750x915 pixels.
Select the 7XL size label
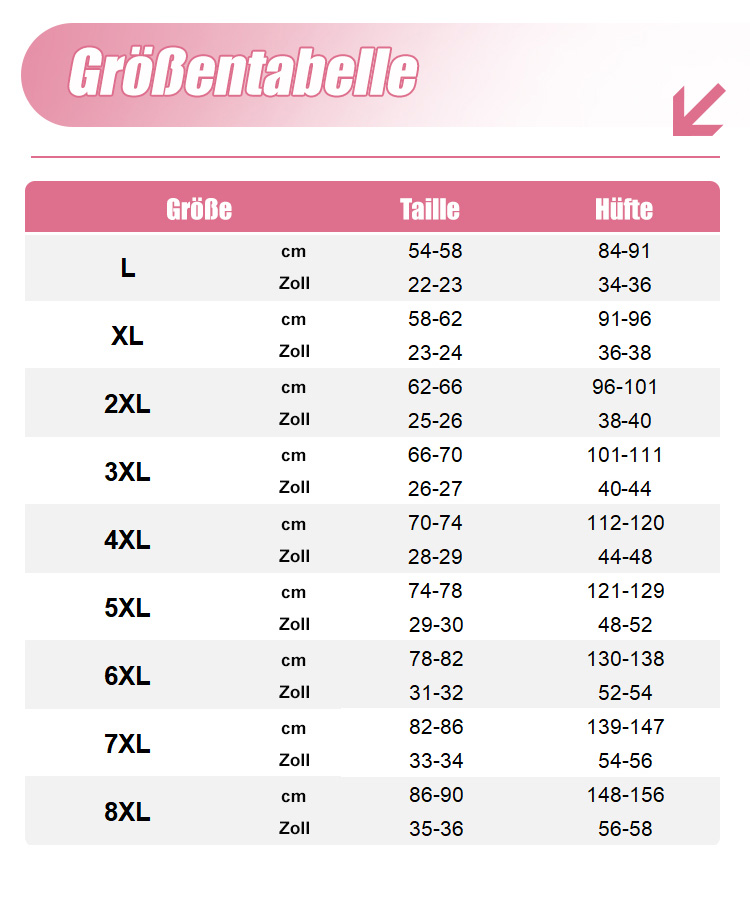tap(127, 744)
